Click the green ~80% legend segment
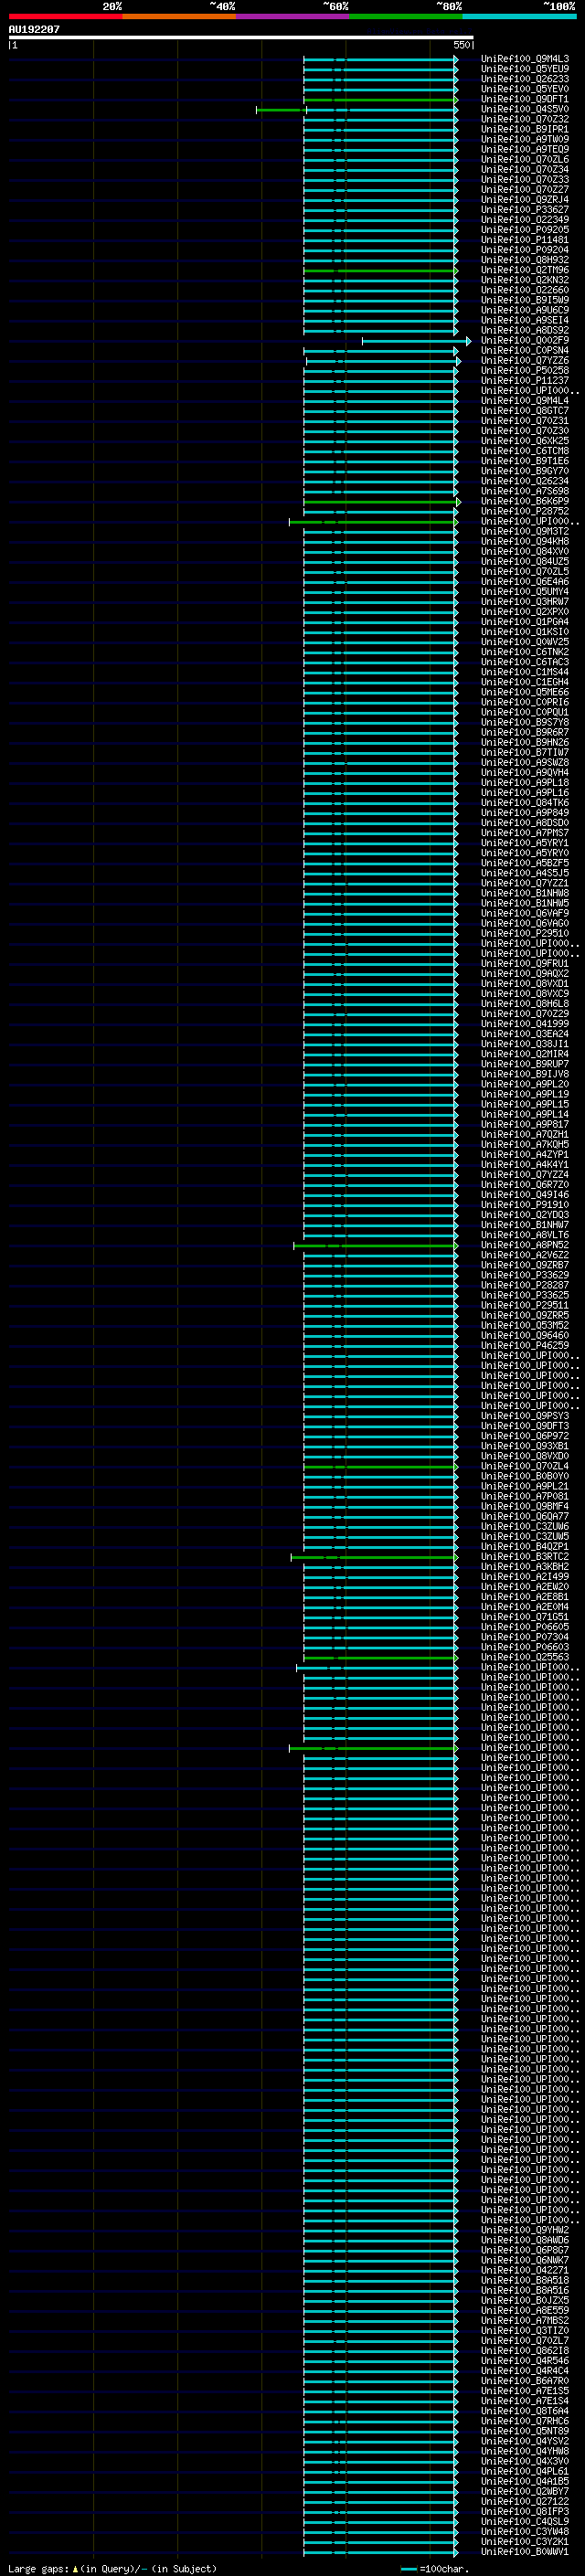This screenshot has height=2576, width=585. 406,16
